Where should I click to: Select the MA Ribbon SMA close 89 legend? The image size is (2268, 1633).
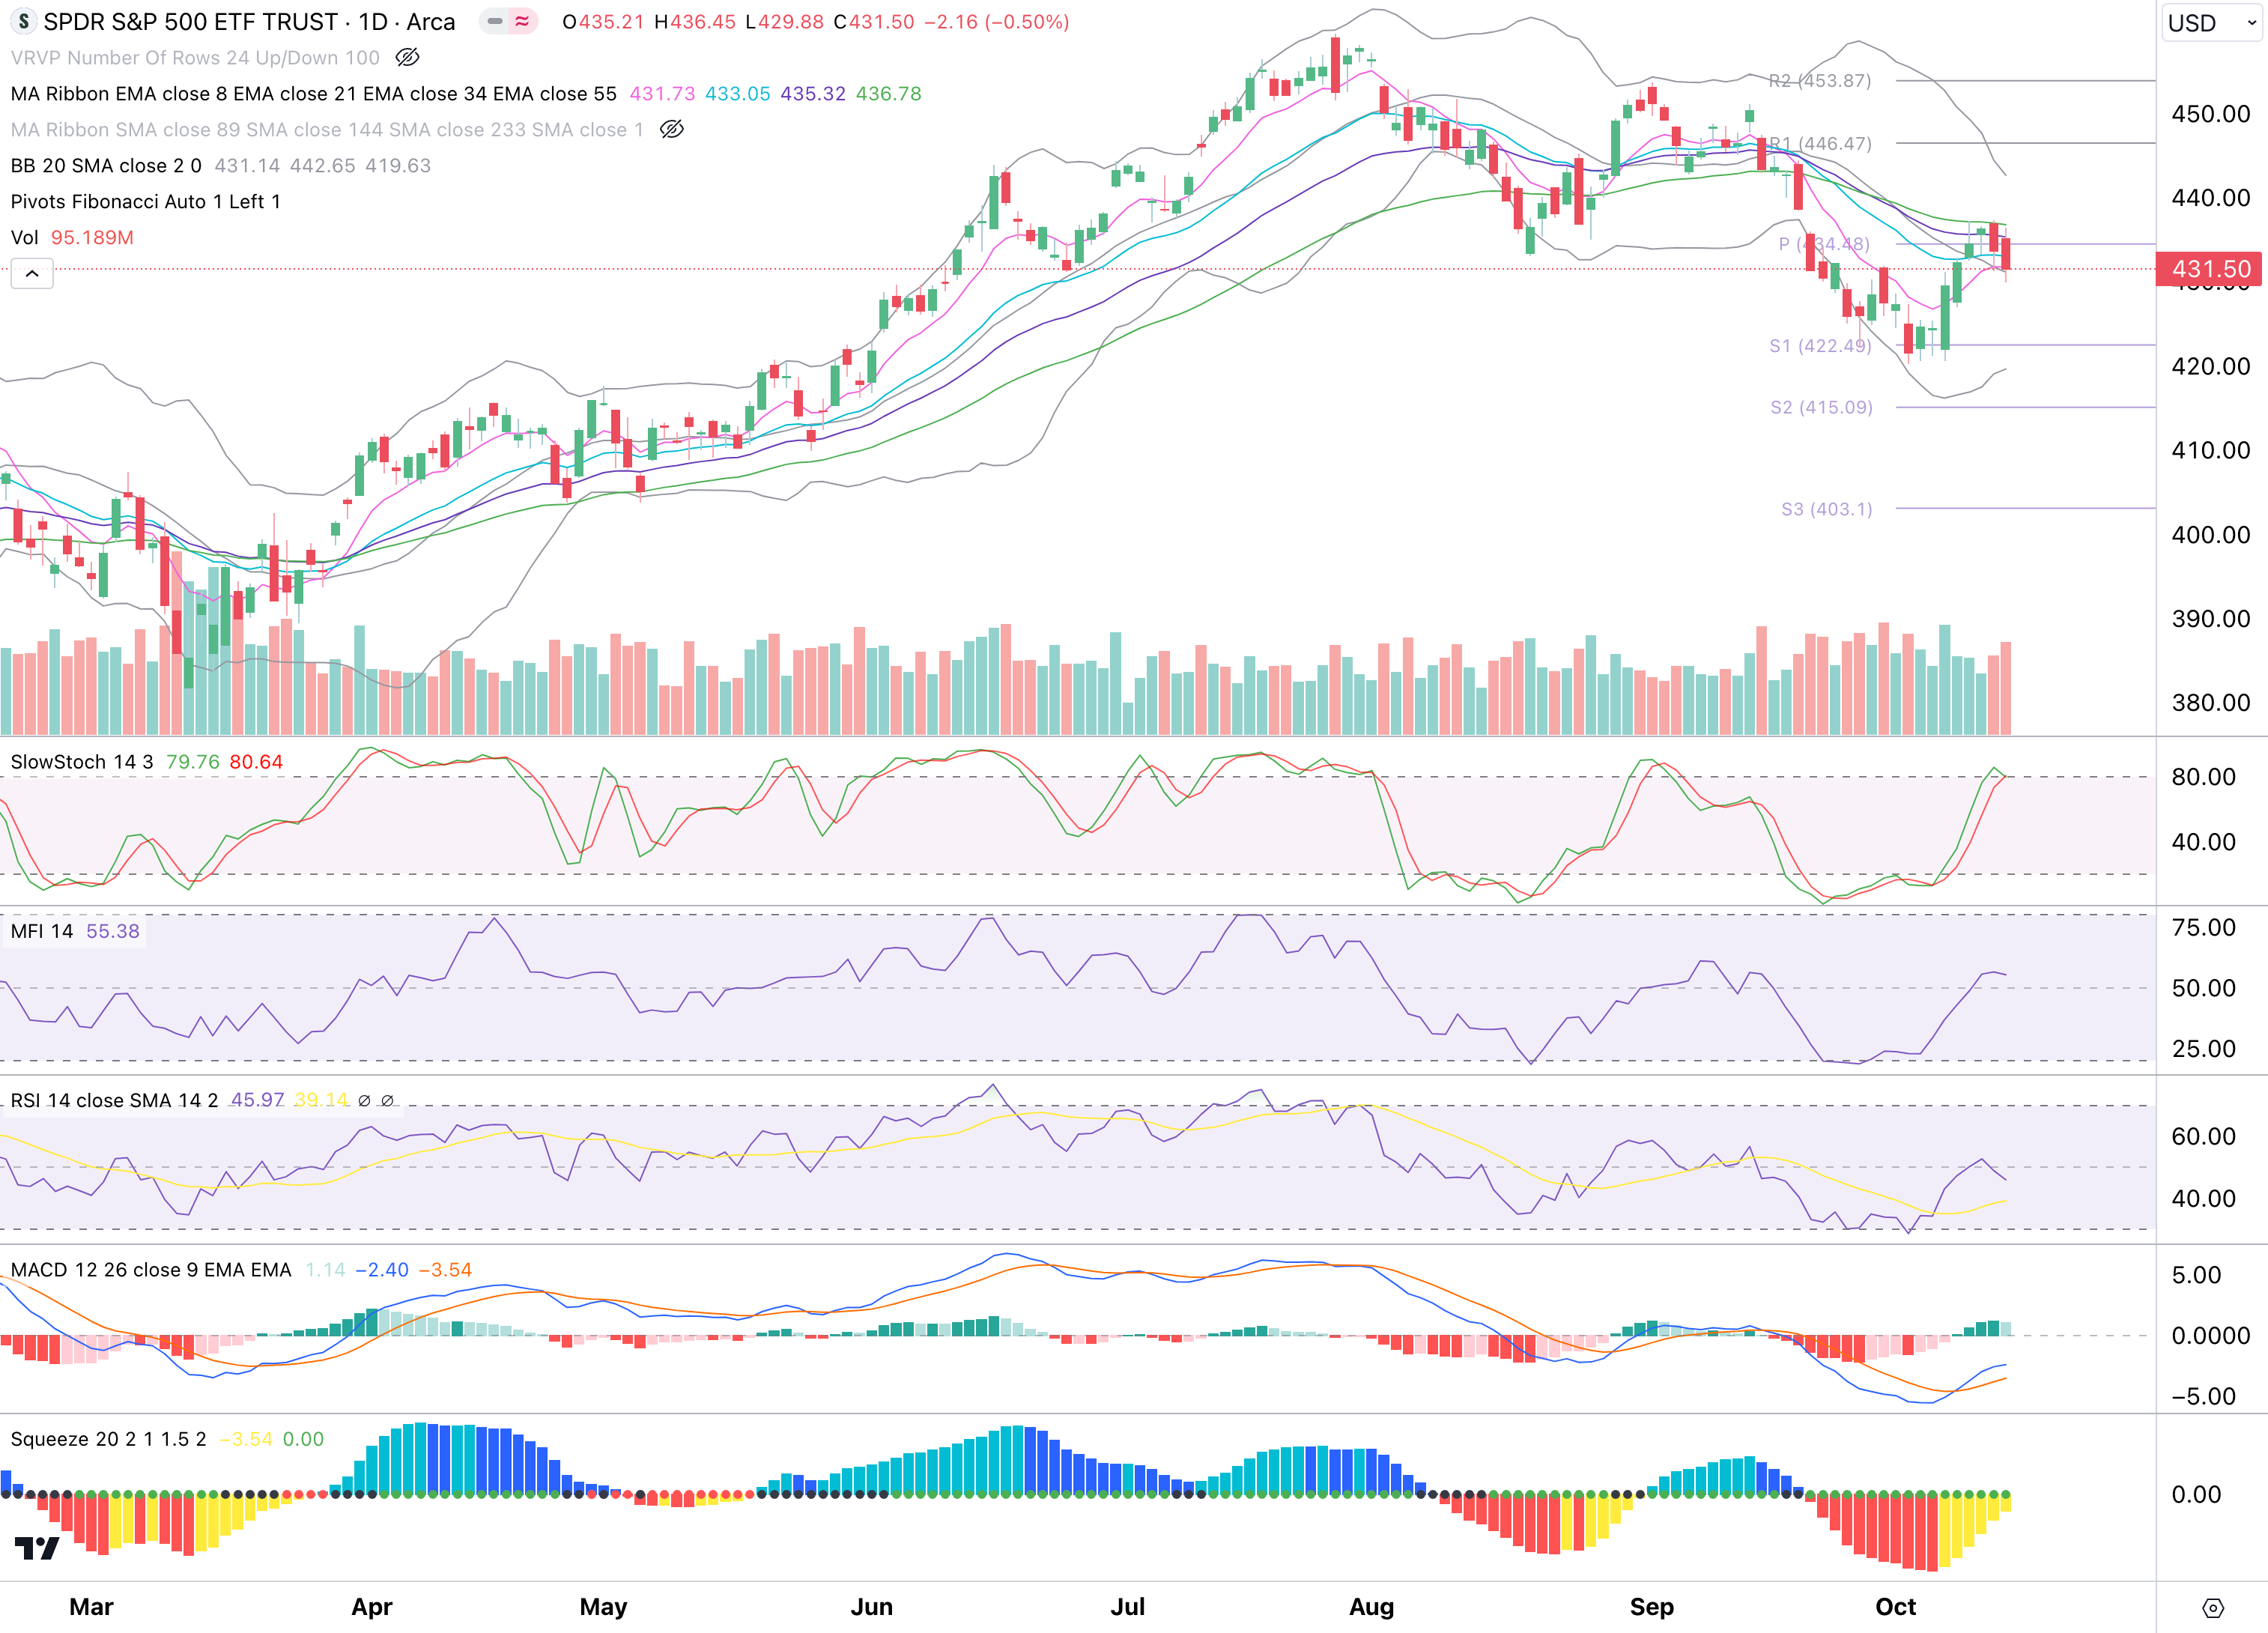coord(326,129)
